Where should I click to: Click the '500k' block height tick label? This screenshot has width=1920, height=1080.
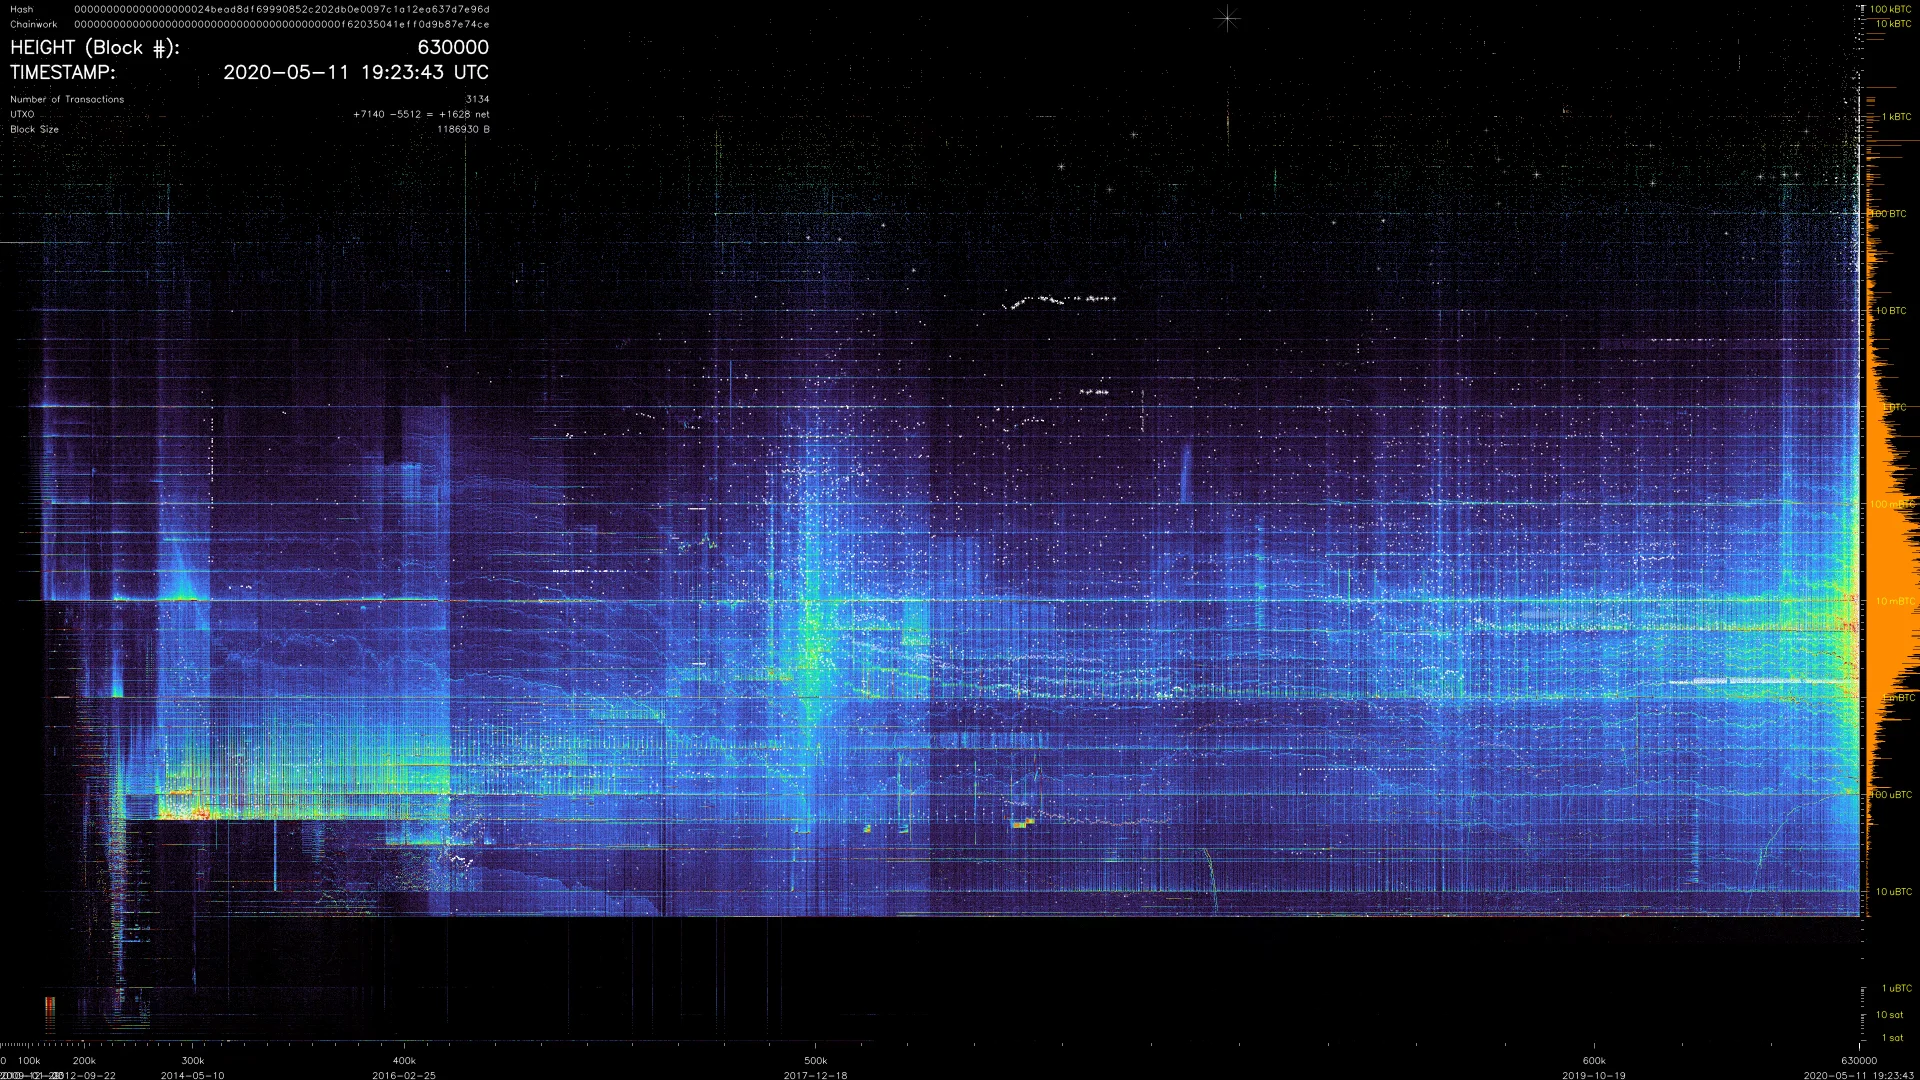point(816,1061)
